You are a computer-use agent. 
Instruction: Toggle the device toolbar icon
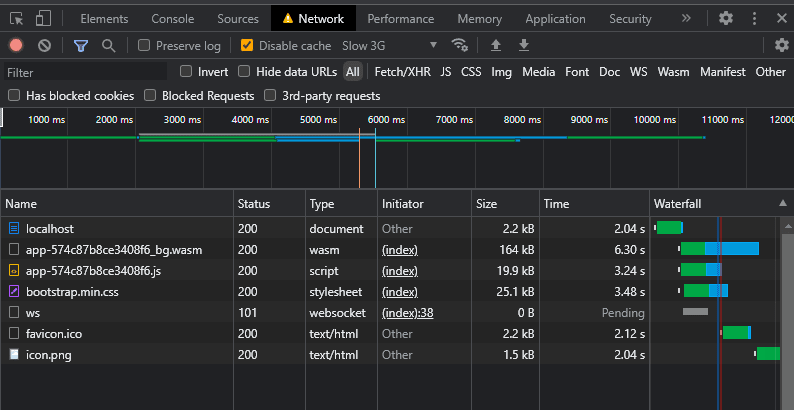click(x=44, y=18)
